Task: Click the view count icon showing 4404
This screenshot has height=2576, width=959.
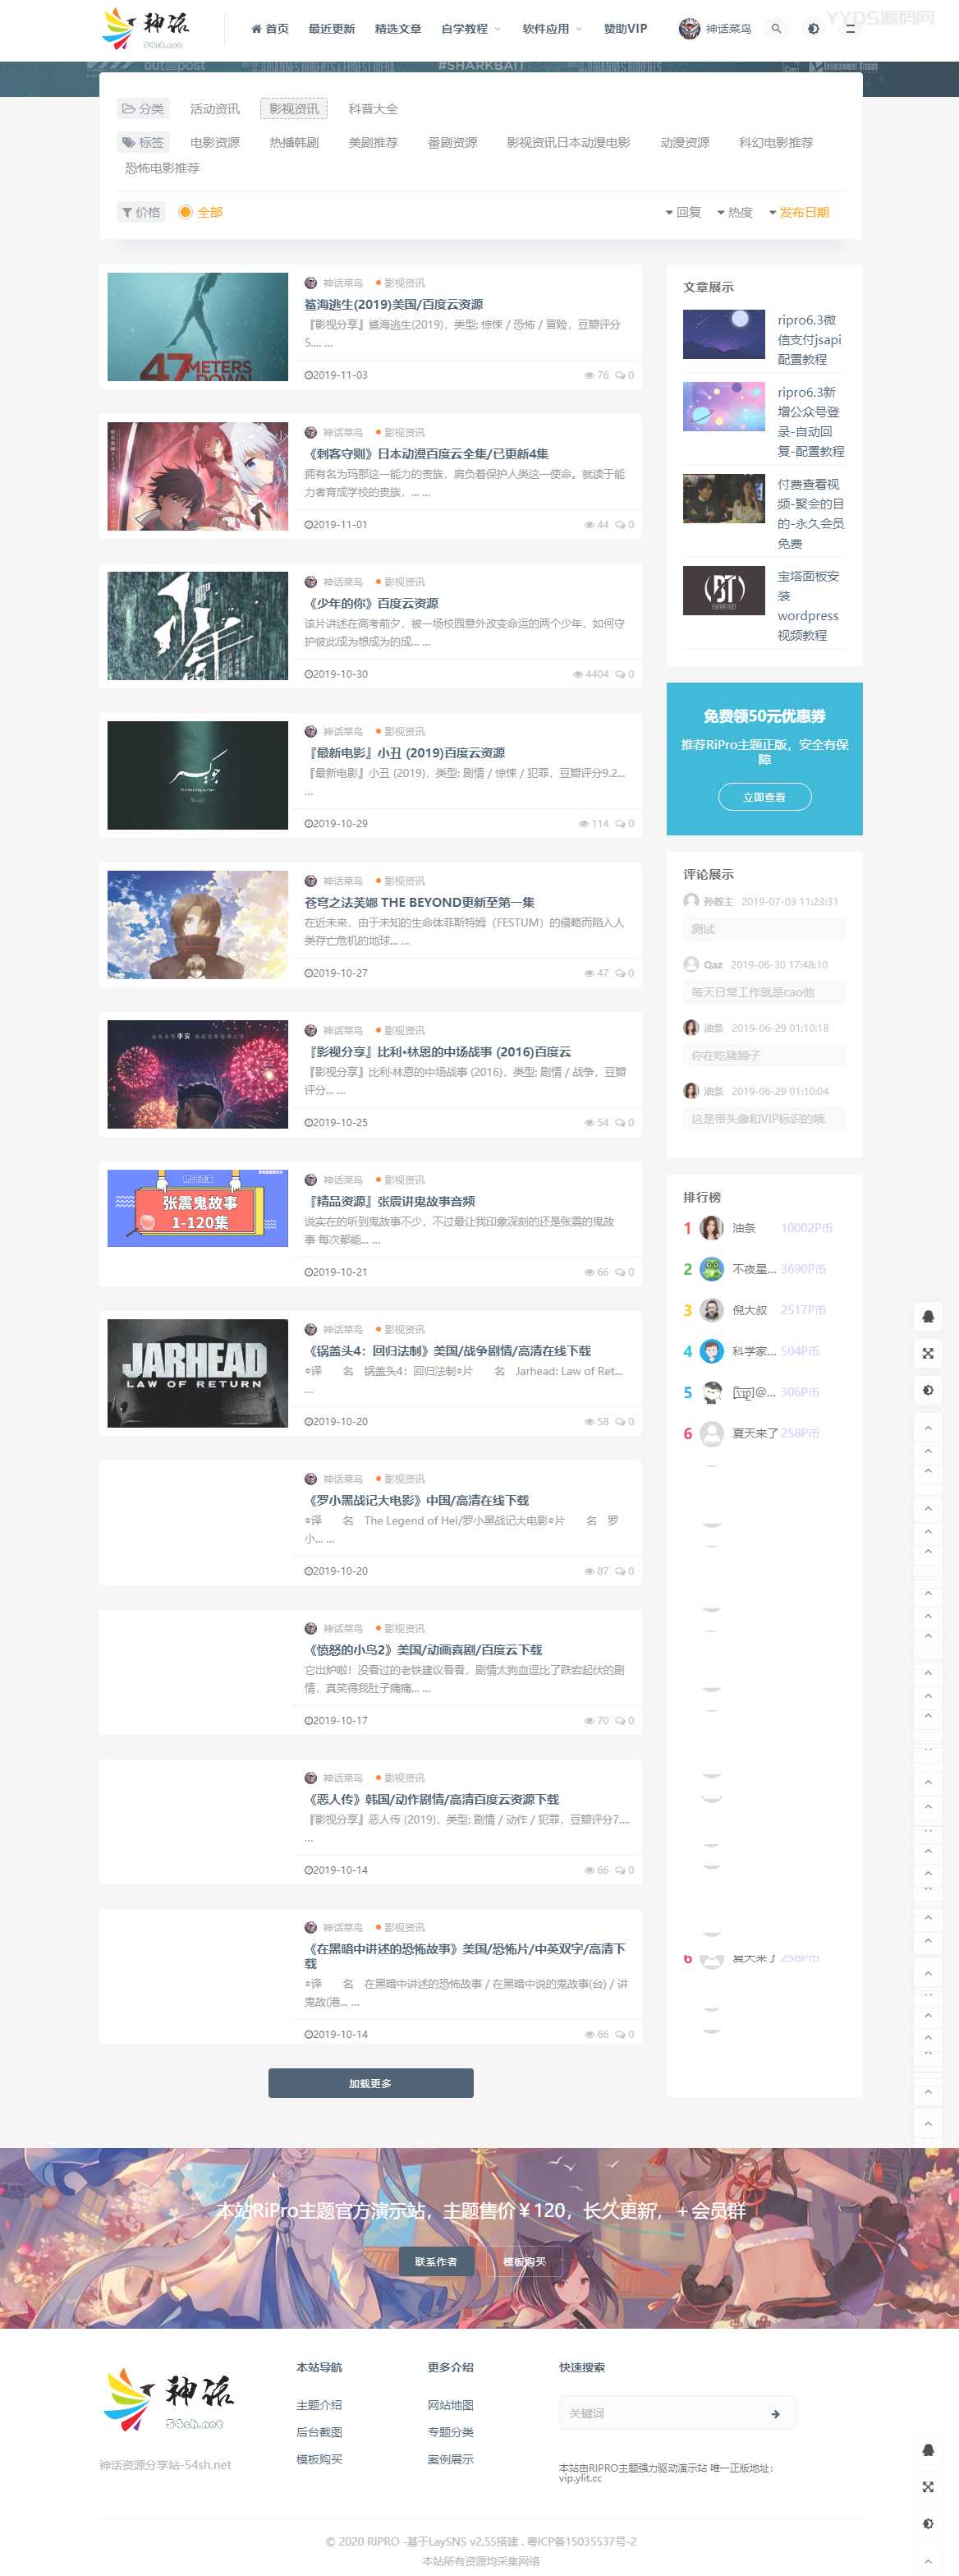Action: tap(578, 674)
